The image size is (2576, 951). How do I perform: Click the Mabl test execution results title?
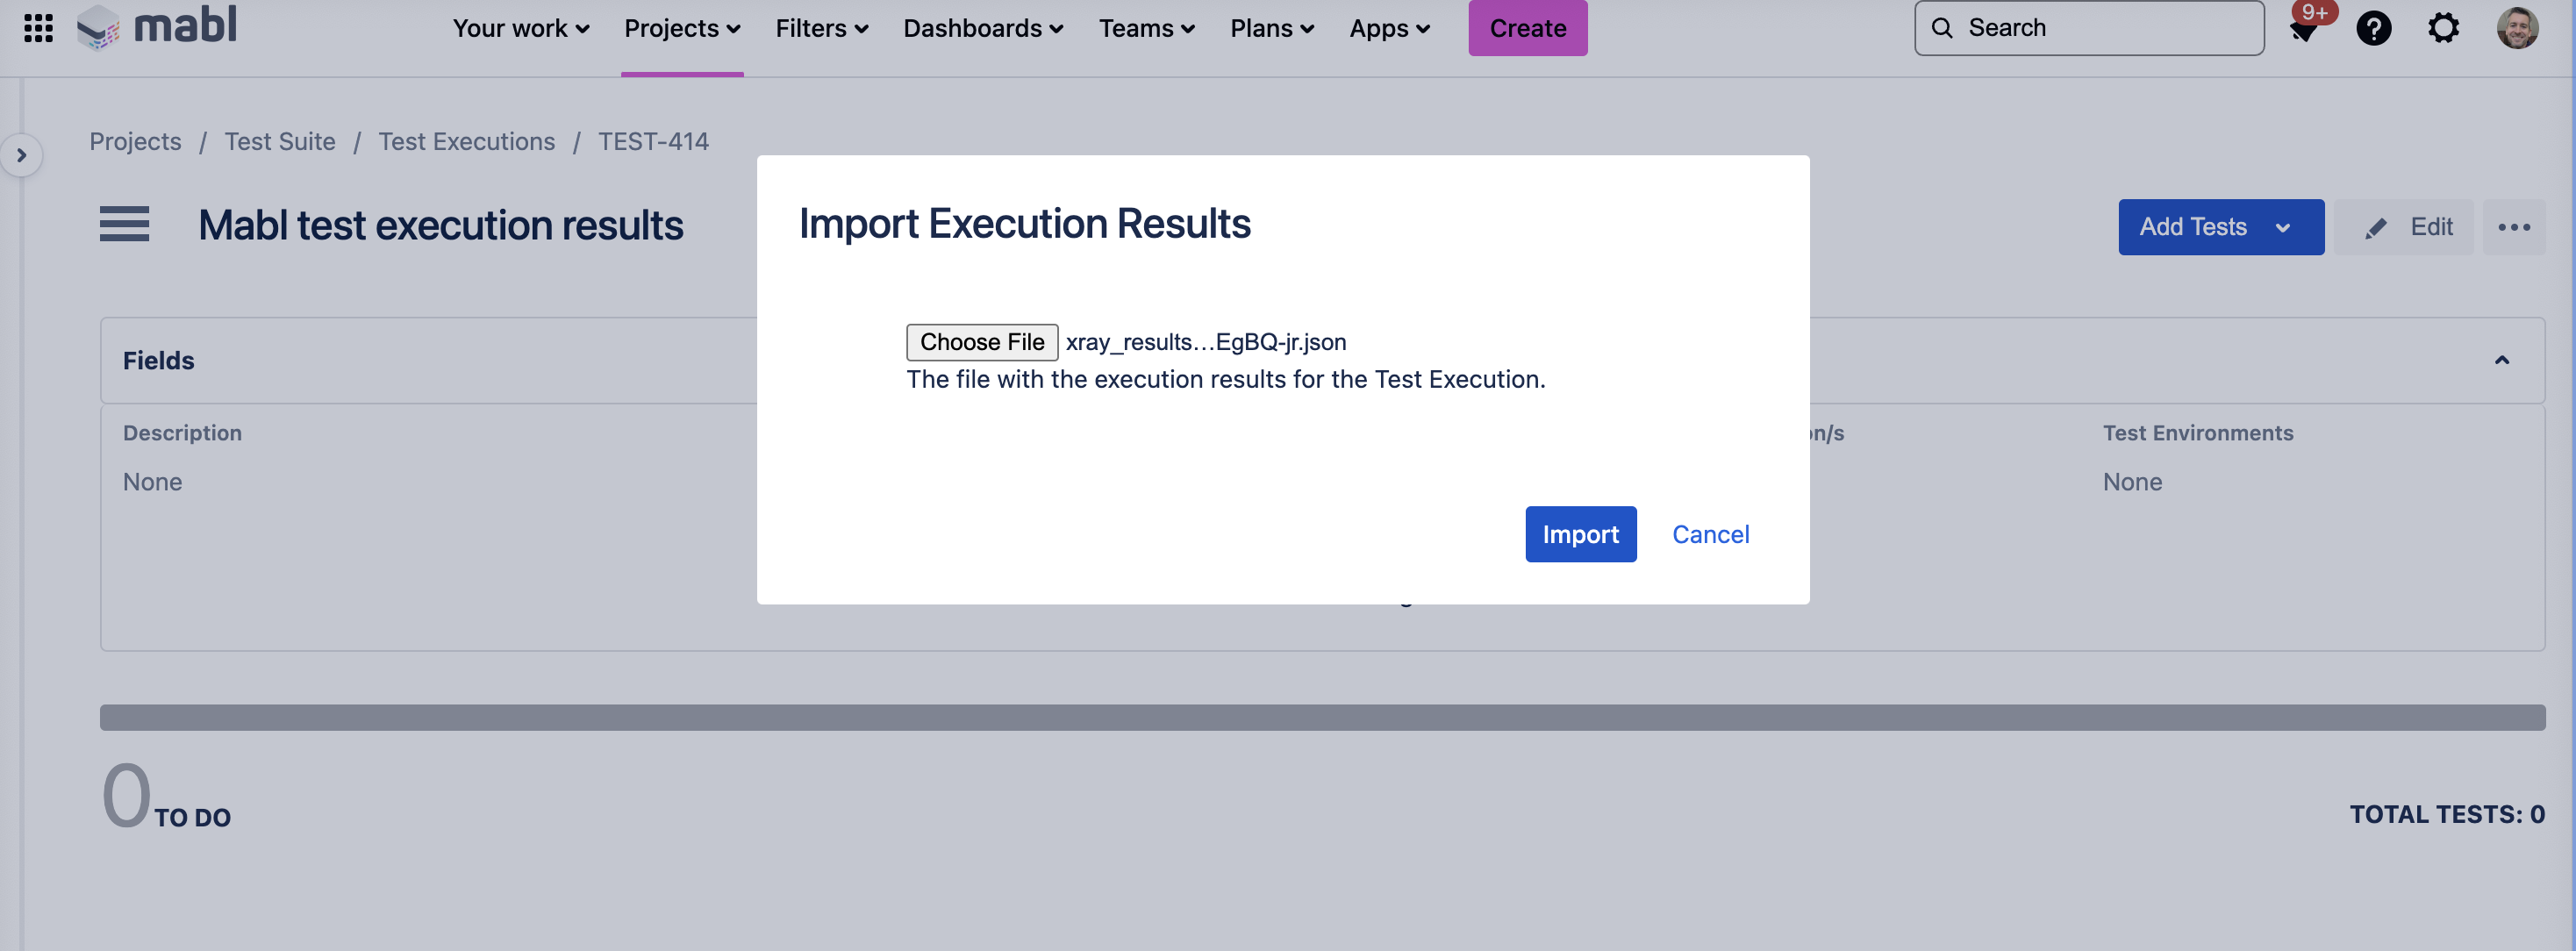pos(440,225)
